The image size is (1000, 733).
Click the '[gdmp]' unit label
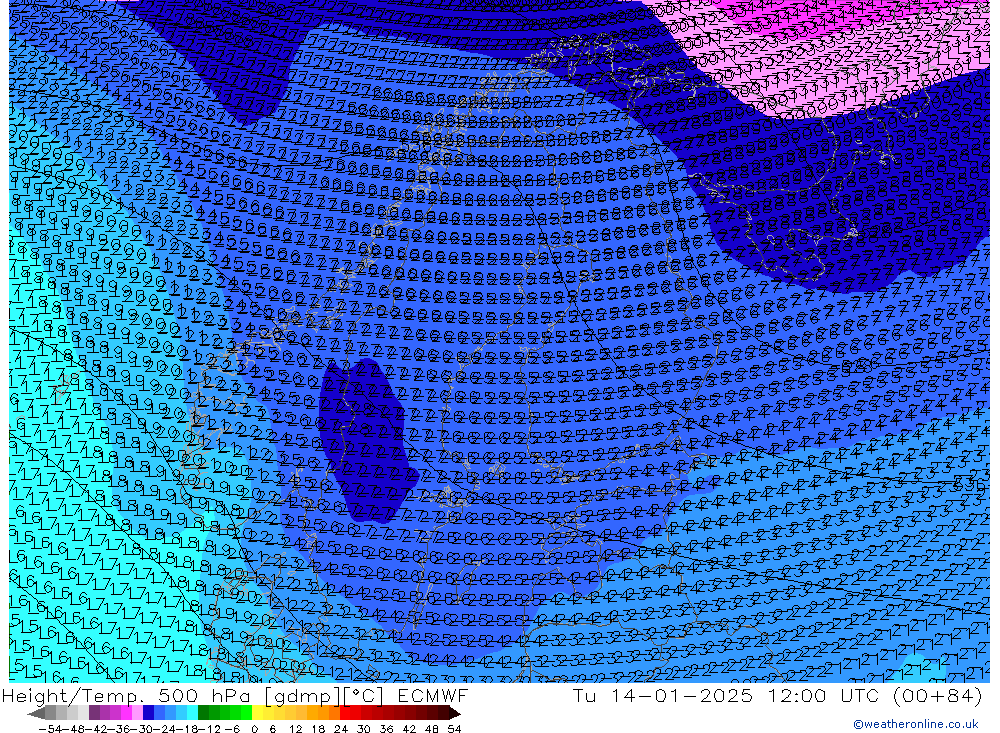tap(302, 697)
